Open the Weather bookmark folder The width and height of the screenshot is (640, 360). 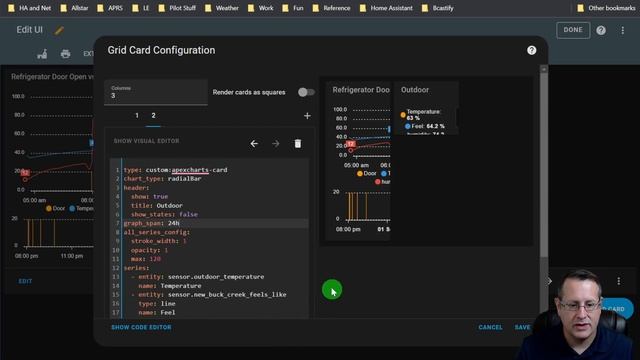[222, 8]
